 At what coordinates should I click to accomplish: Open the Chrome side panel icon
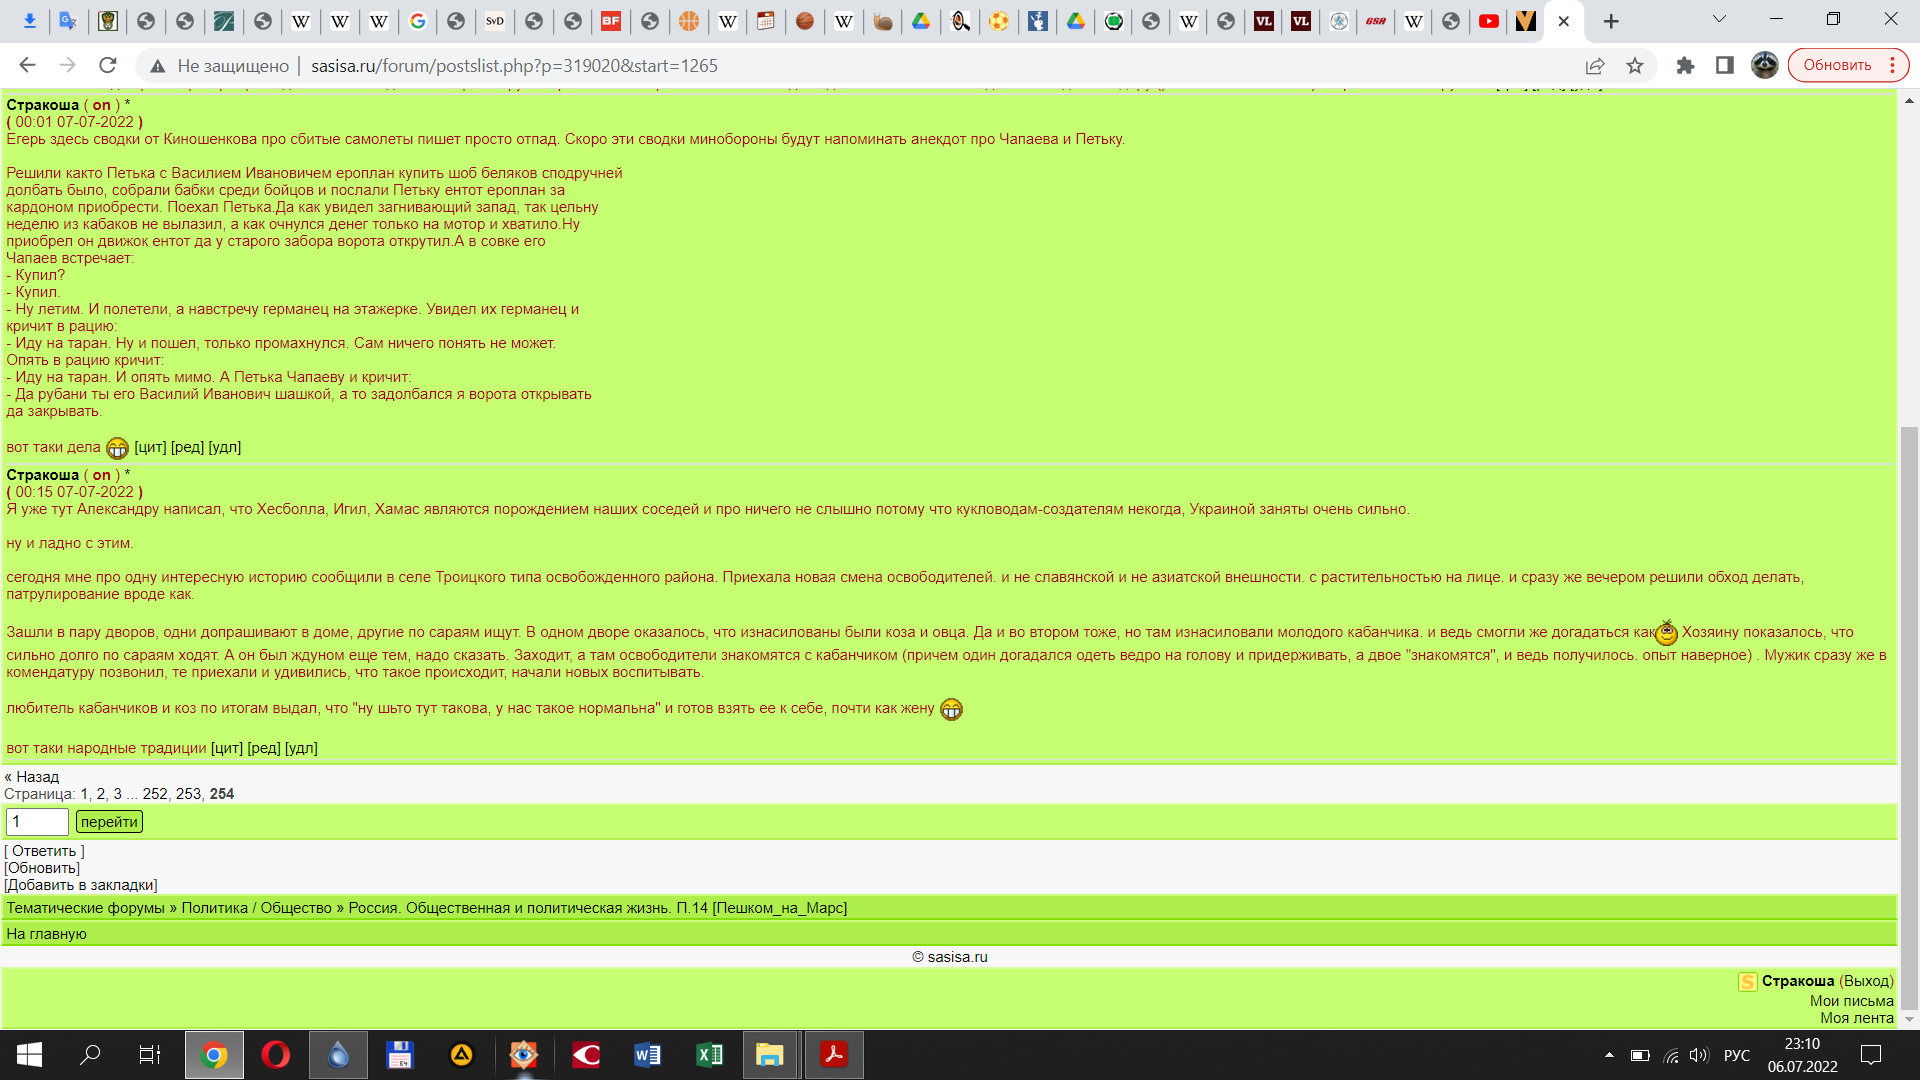pyautogui.click(x=1725, y=65)
